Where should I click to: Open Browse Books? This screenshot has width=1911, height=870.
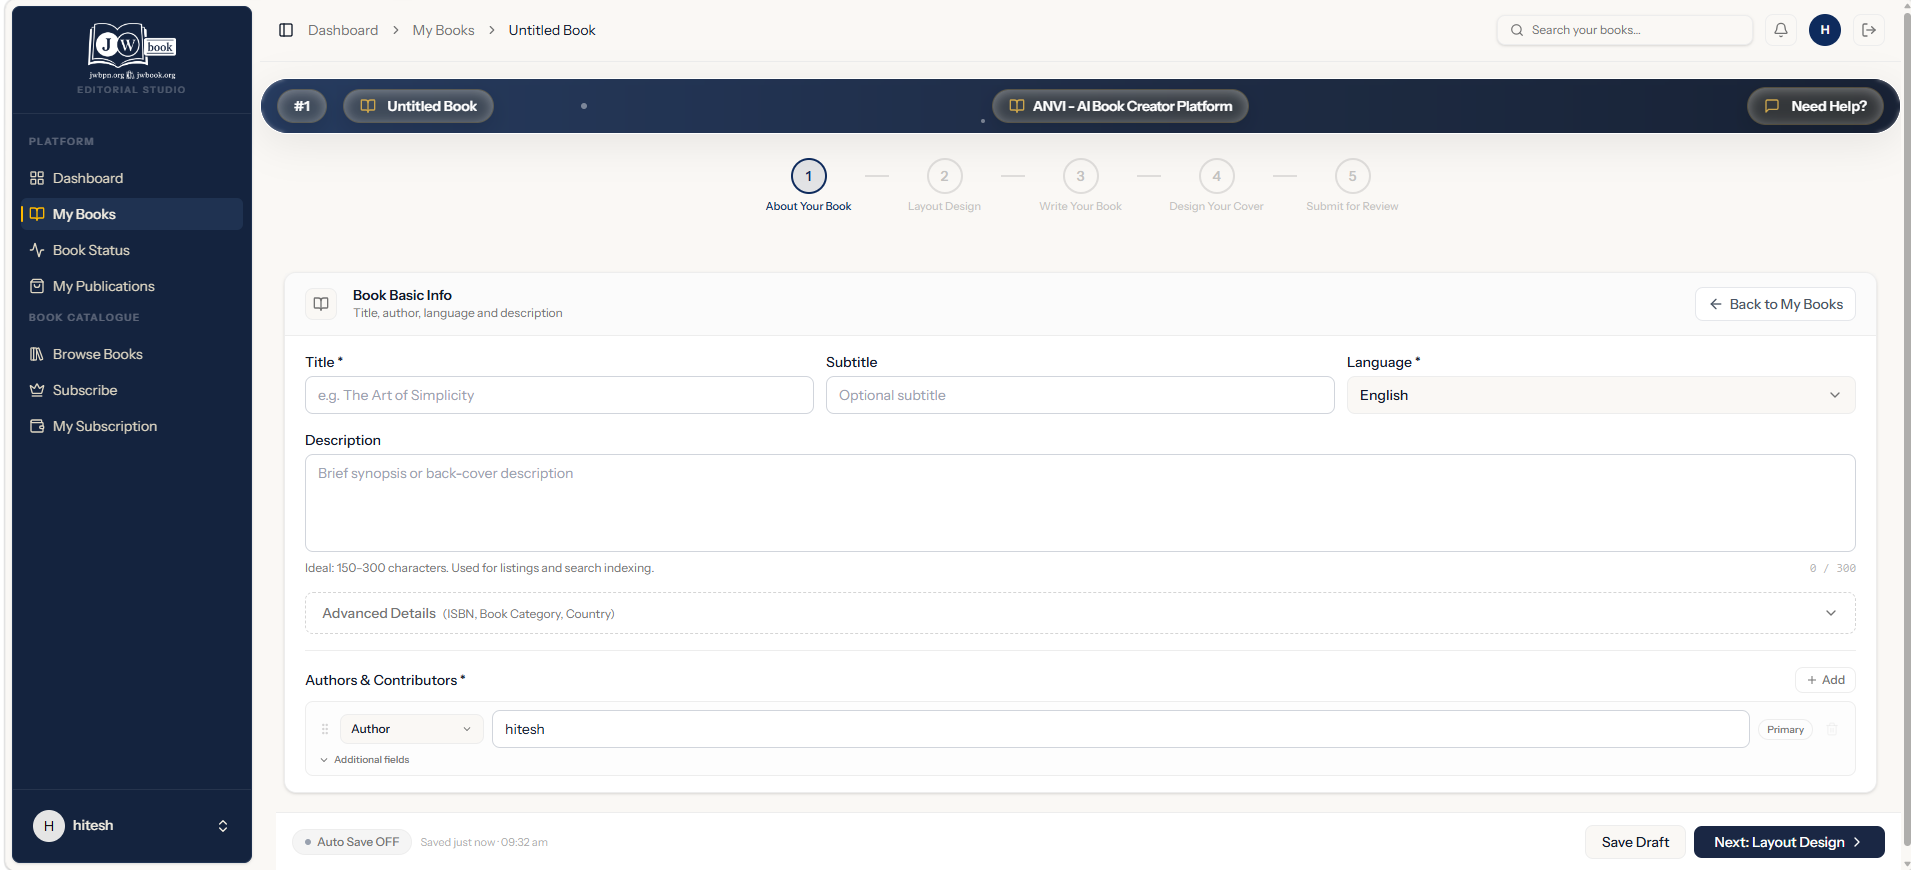point(132,354)
